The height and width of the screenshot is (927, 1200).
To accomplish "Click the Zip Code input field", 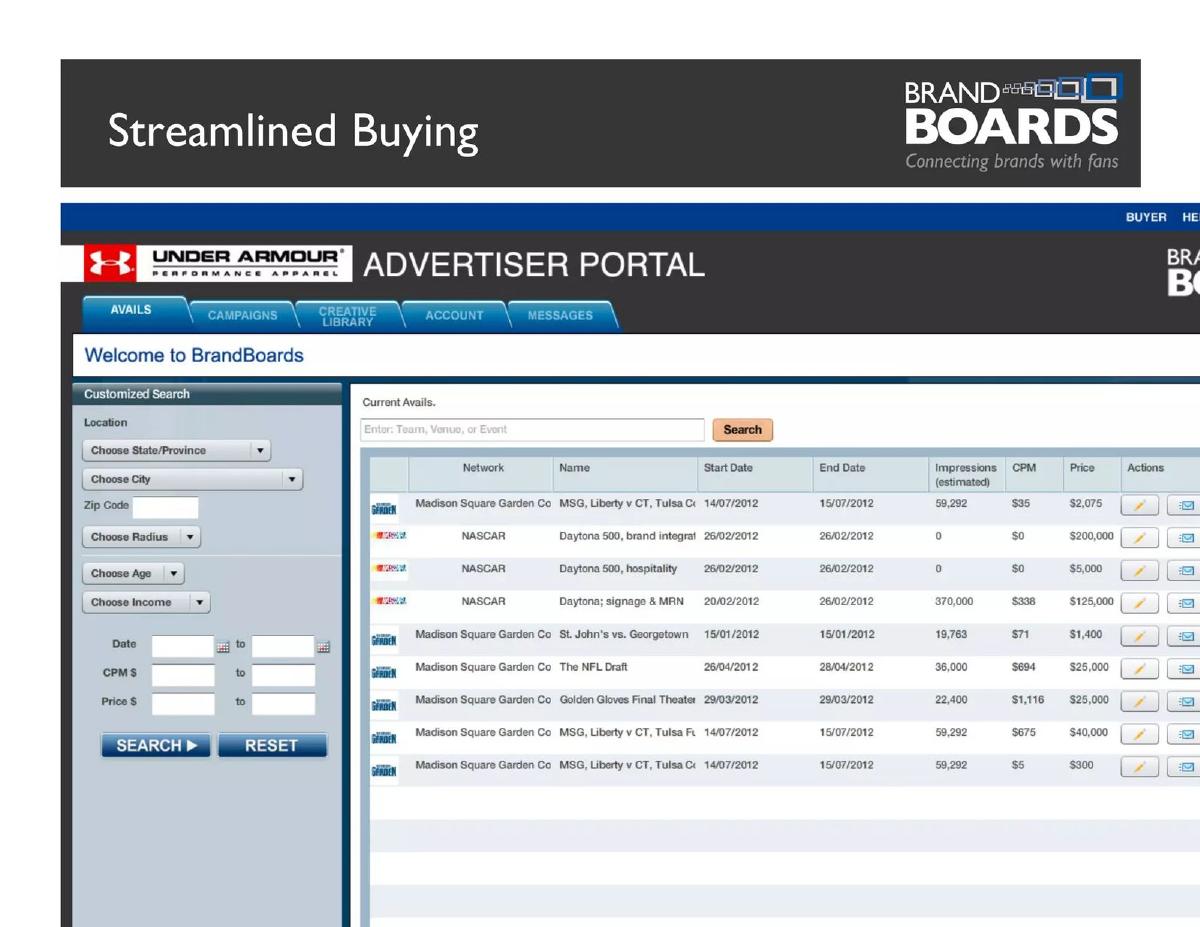I will (165, 507).
